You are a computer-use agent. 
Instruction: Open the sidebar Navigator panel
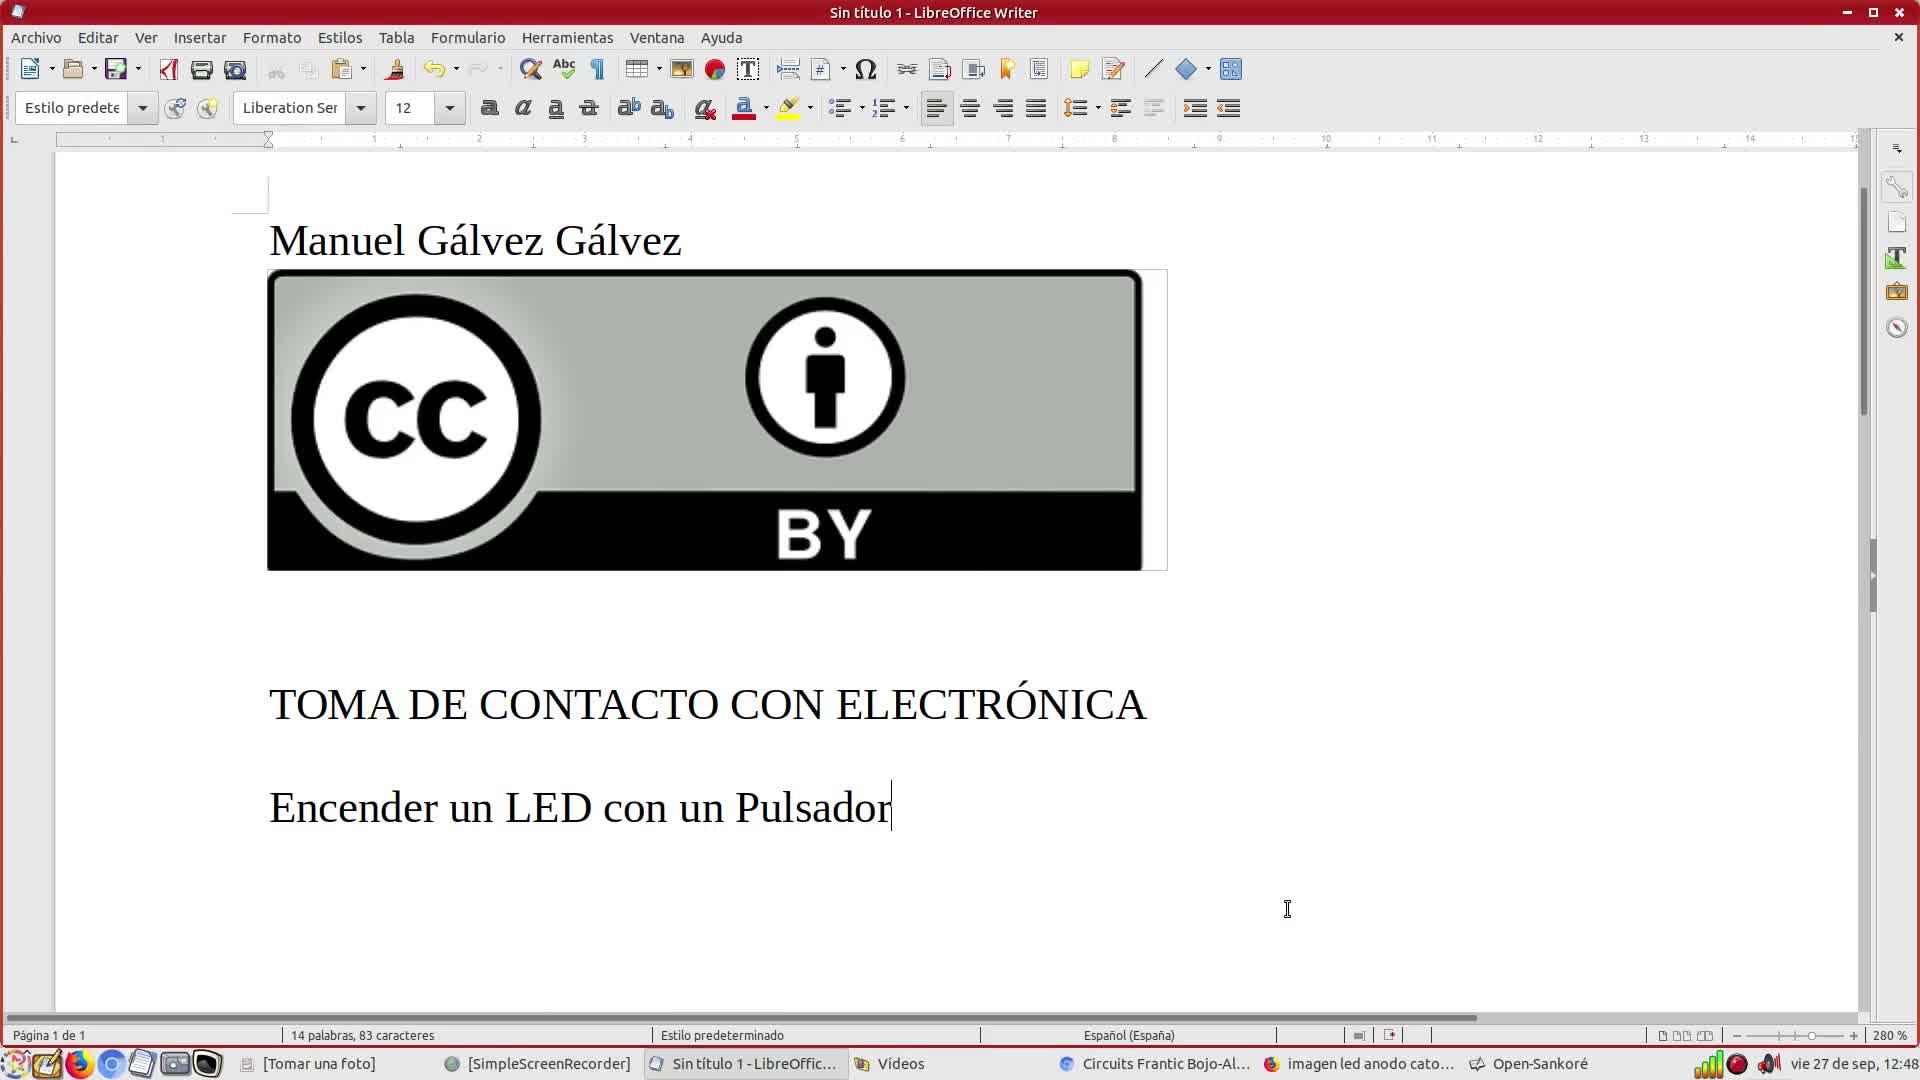(1896, 328)
